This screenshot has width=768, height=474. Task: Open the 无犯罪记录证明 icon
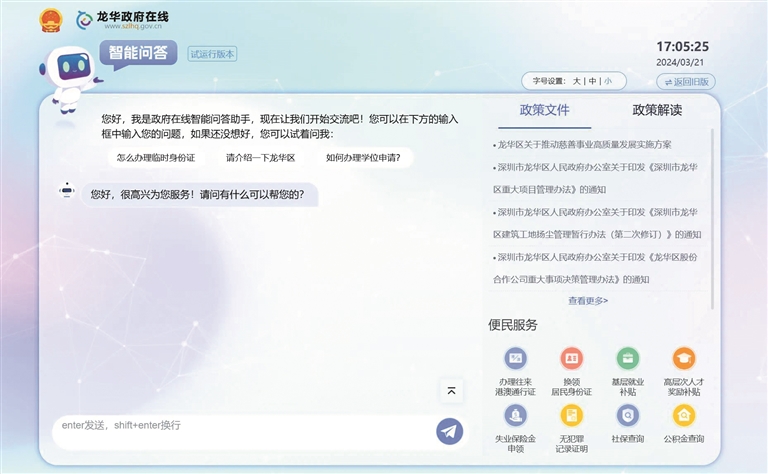pos(571,415)
